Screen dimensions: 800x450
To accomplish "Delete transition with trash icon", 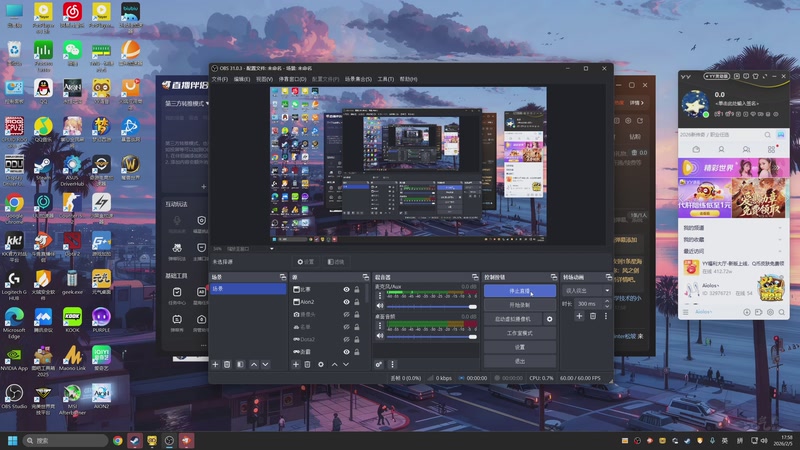I will pos(593,316).
